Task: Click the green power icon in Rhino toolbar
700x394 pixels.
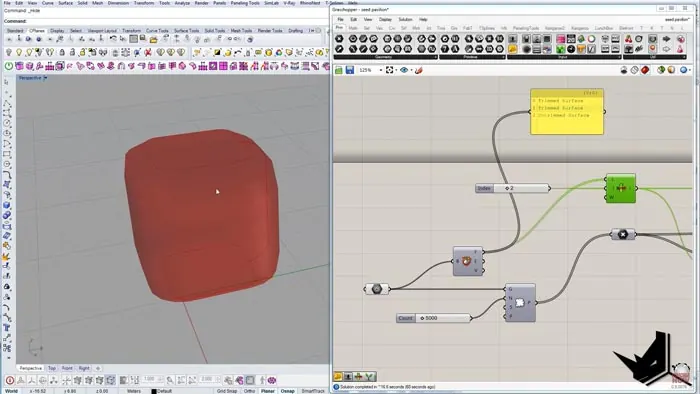Action: tap(8, 66)
